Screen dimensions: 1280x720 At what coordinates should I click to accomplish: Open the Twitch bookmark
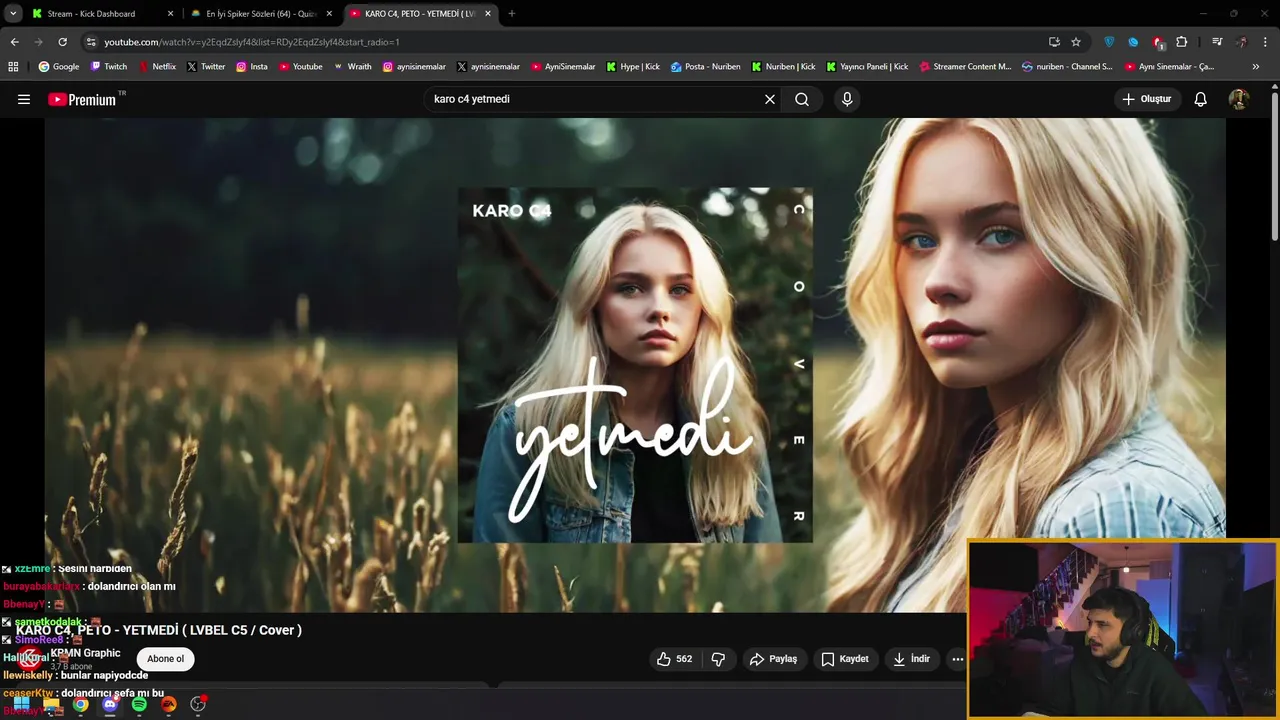(x=109, y=67)
